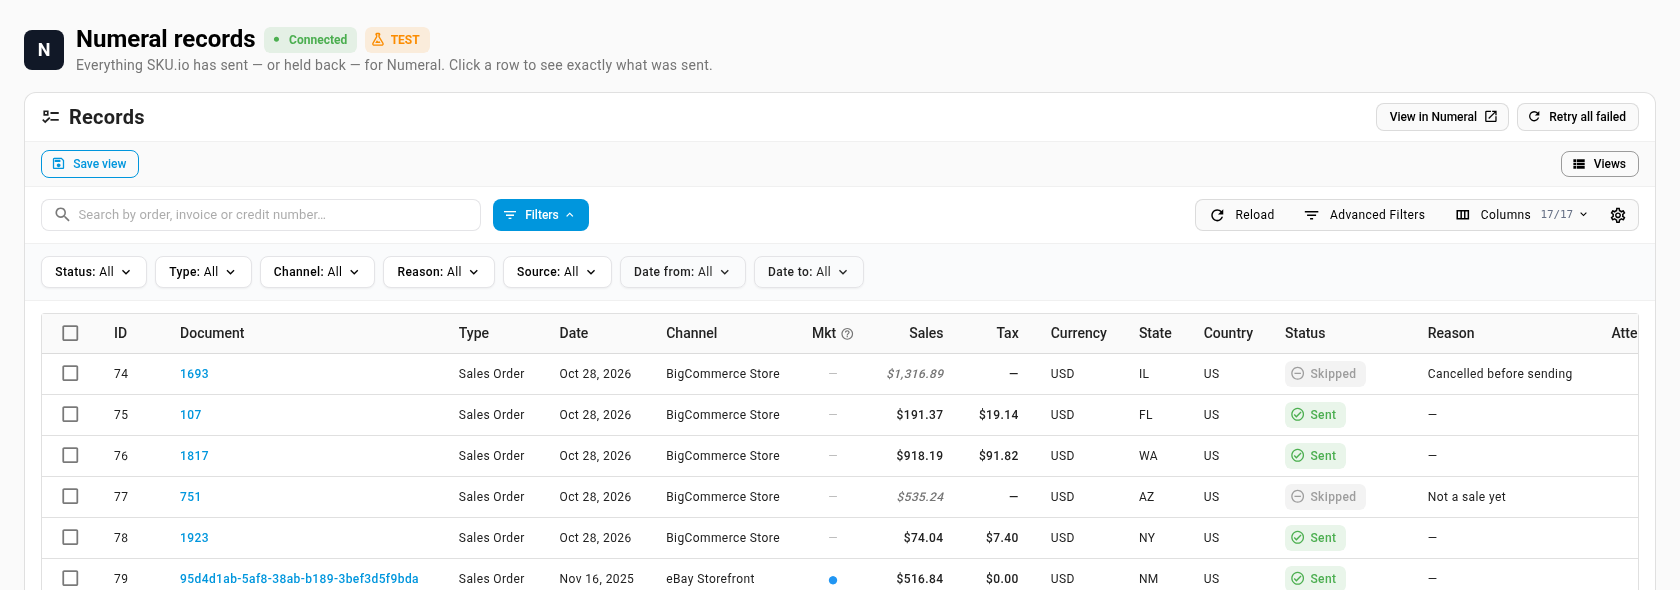1680x590 pixels.
Task: Click the Sent status badge for row 75
Action: [x=1315, y=415]
